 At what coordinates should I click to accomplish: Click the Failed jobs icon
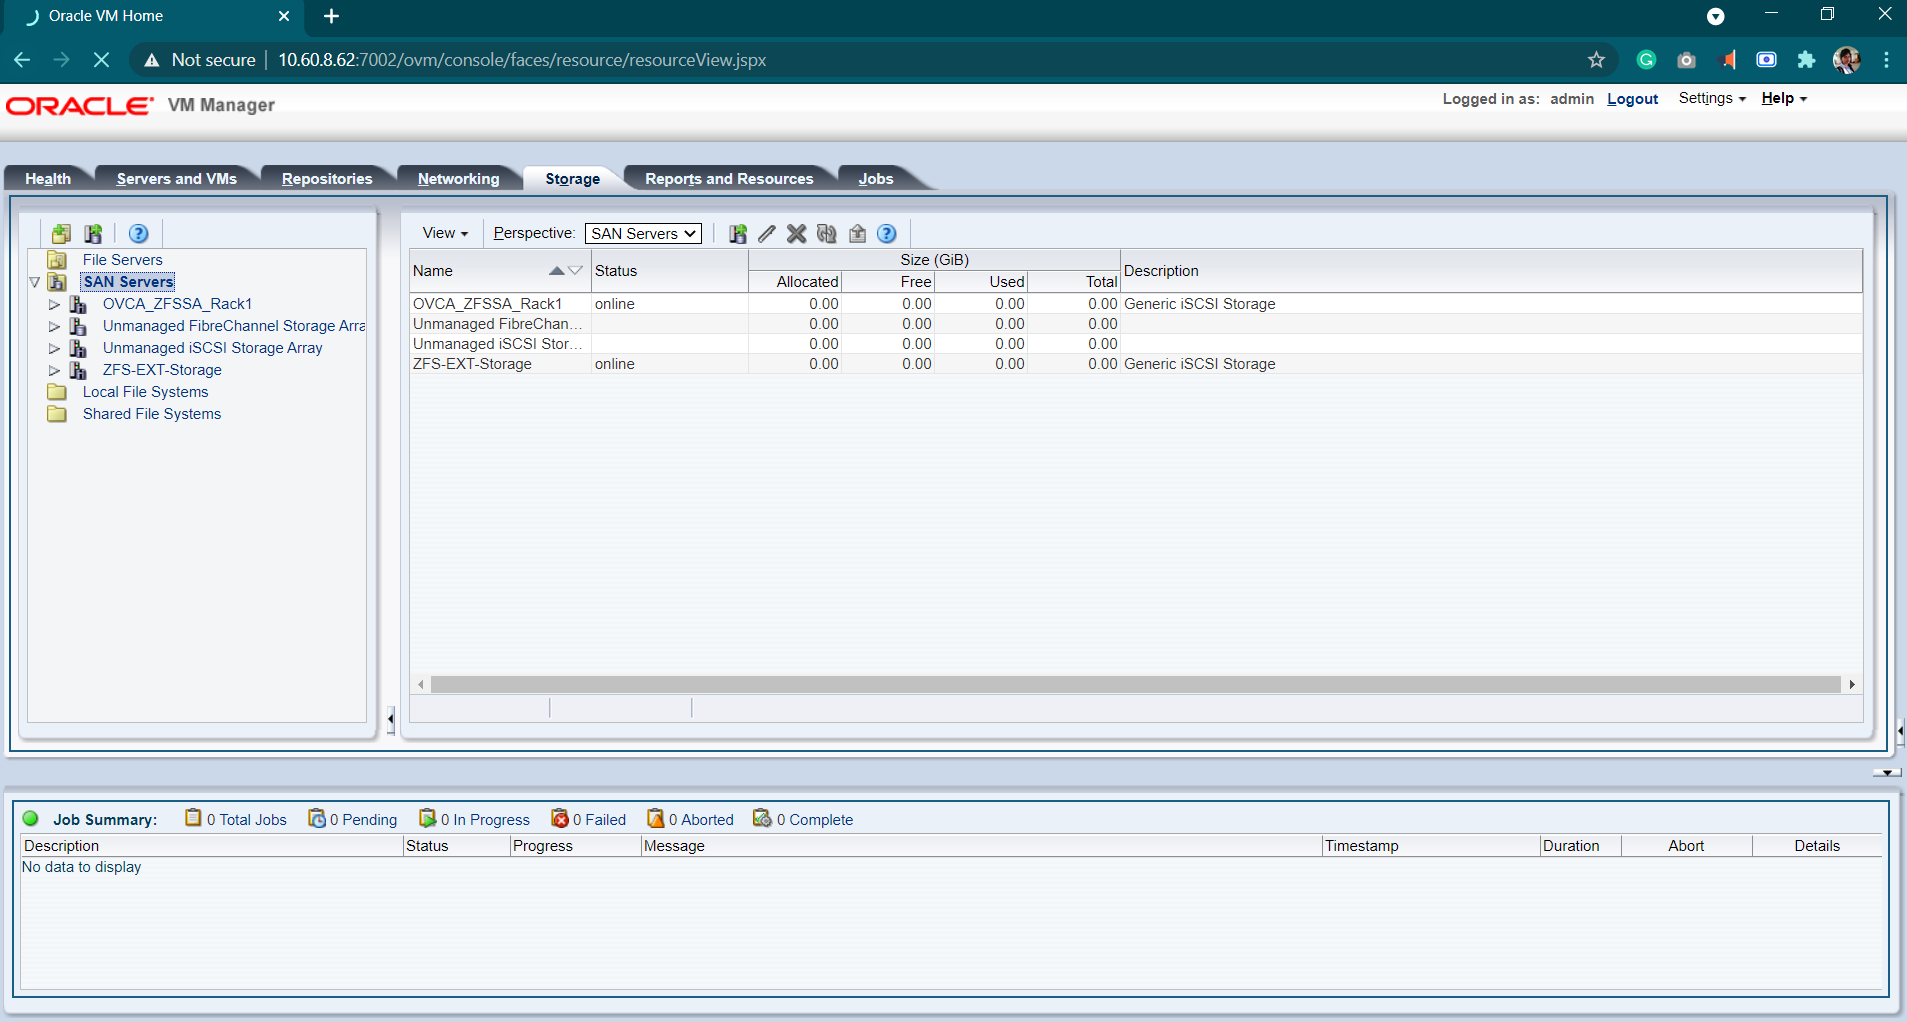560,818
